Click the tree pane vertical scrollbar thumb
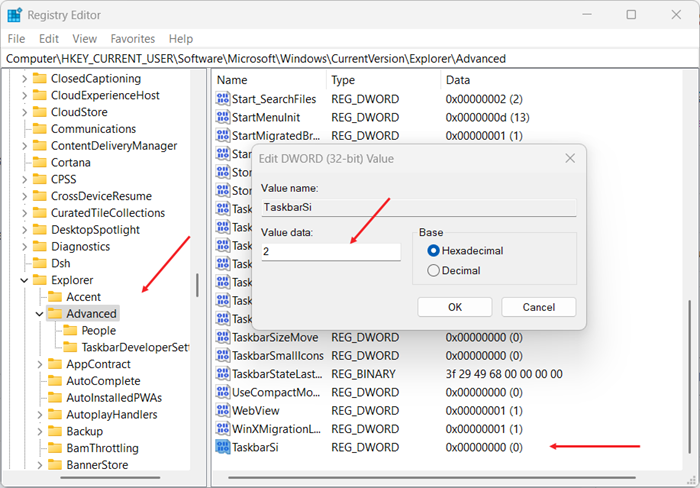This screenshot has height=488, width=700. 197,285
